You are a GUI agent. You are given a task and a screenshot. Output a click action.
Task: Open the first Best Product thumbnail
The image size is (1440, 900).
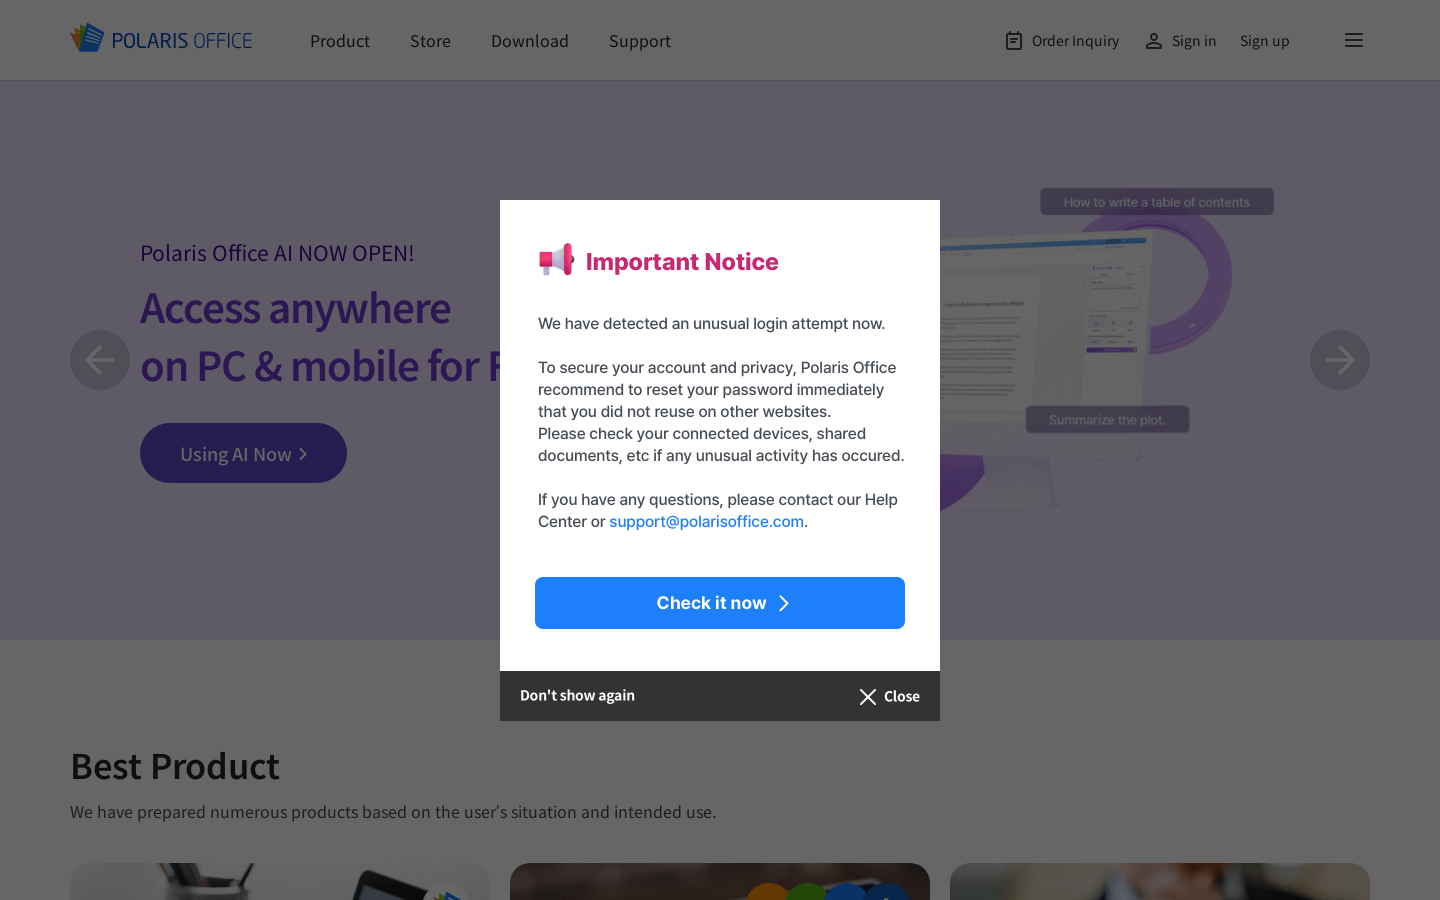pyautogui.click(x=280, y=881)
